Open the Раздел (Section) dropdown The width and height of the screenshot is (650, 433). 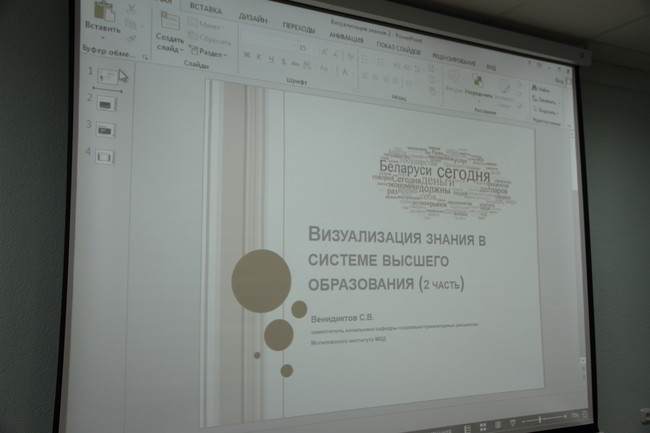(x=208, y=52)
